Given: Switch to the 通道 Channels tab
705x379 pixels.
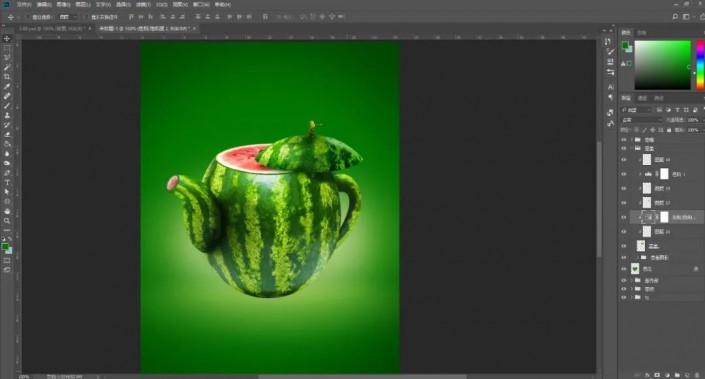Looking at the screenshot, I should click(643, 98).
